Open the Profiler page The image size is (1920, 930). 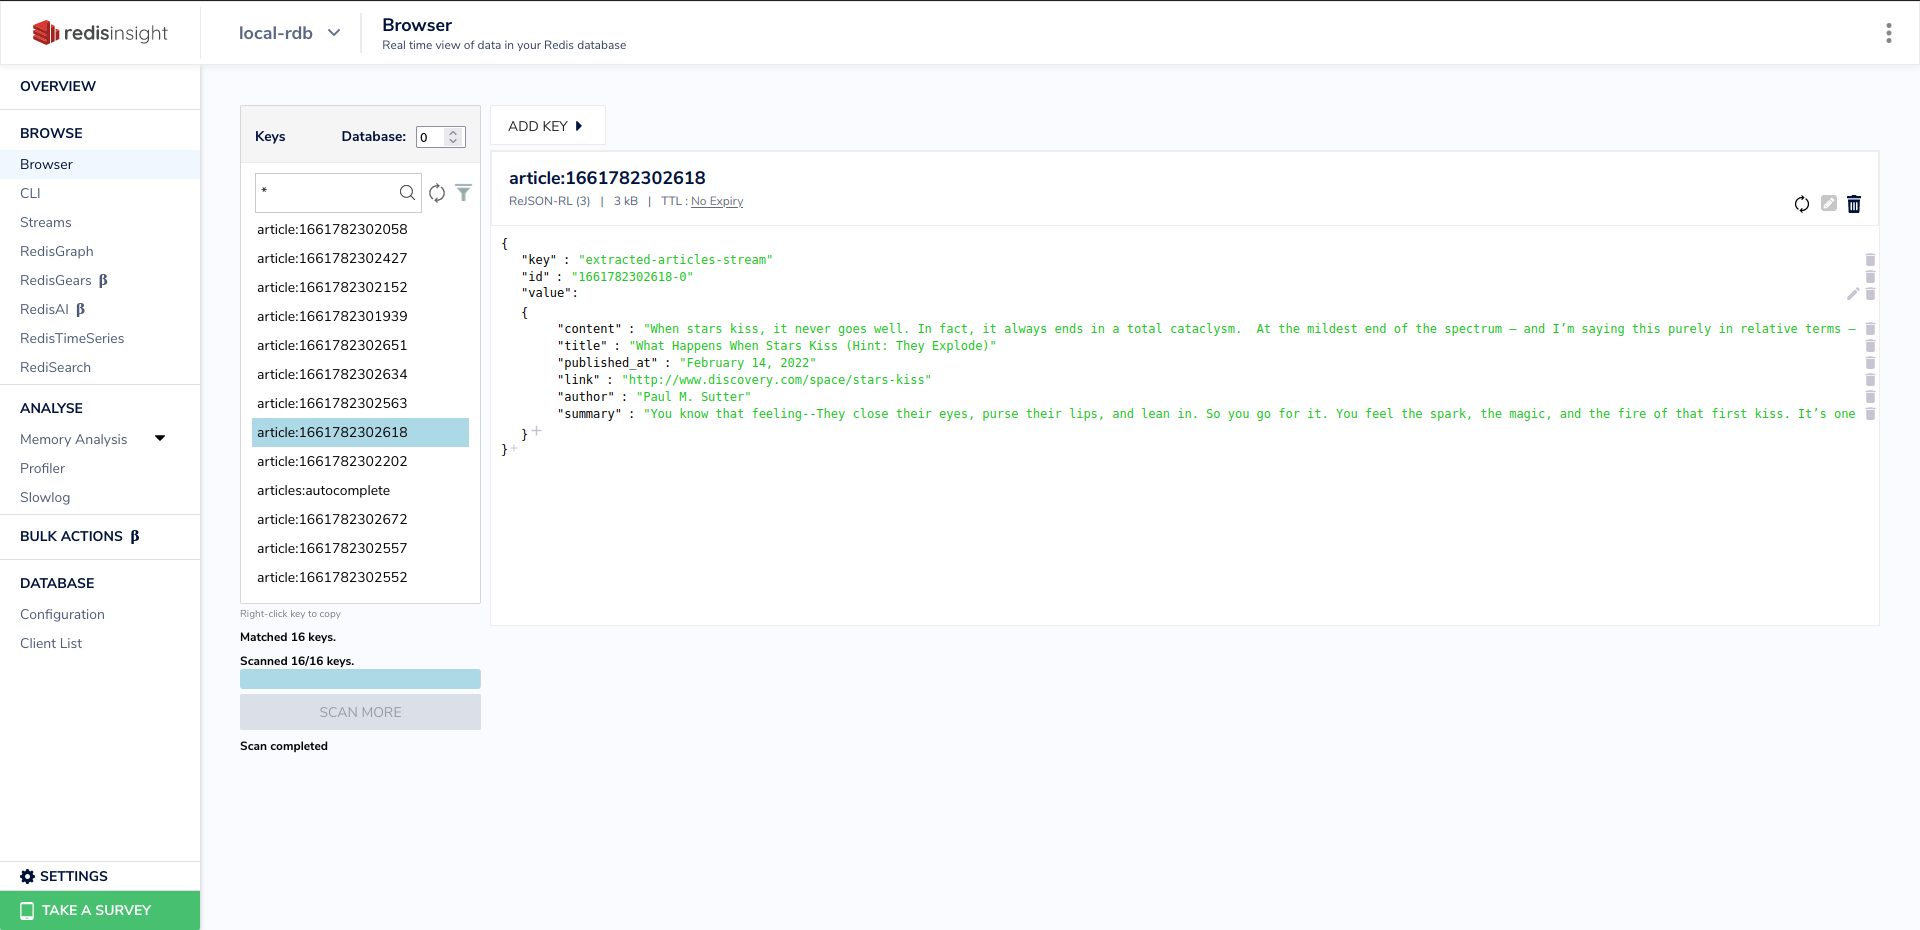click(42, 468)
